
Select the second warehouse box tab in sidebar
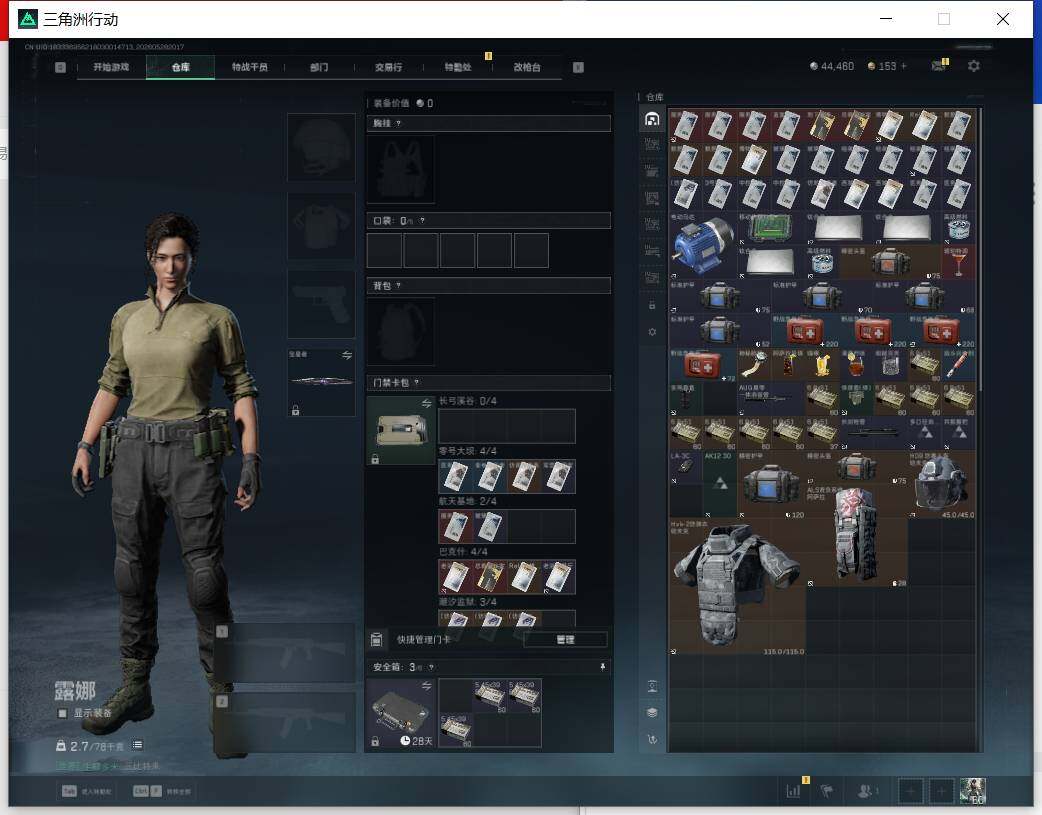coord(652,144)
